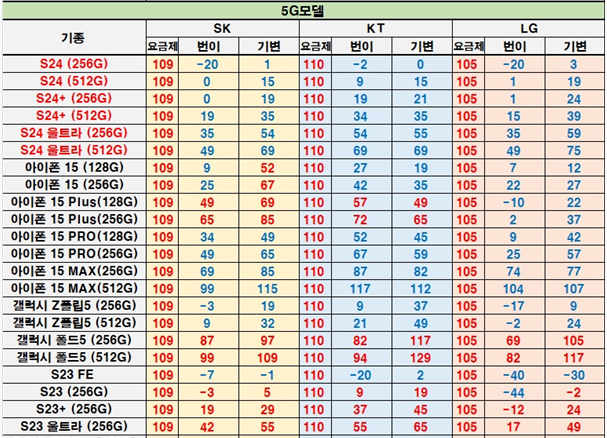Click SK 기변 value '52' in 아이폰 15 (128G) row
The height and width of the screenshot is (438, 607).
[x=267, y=168]
